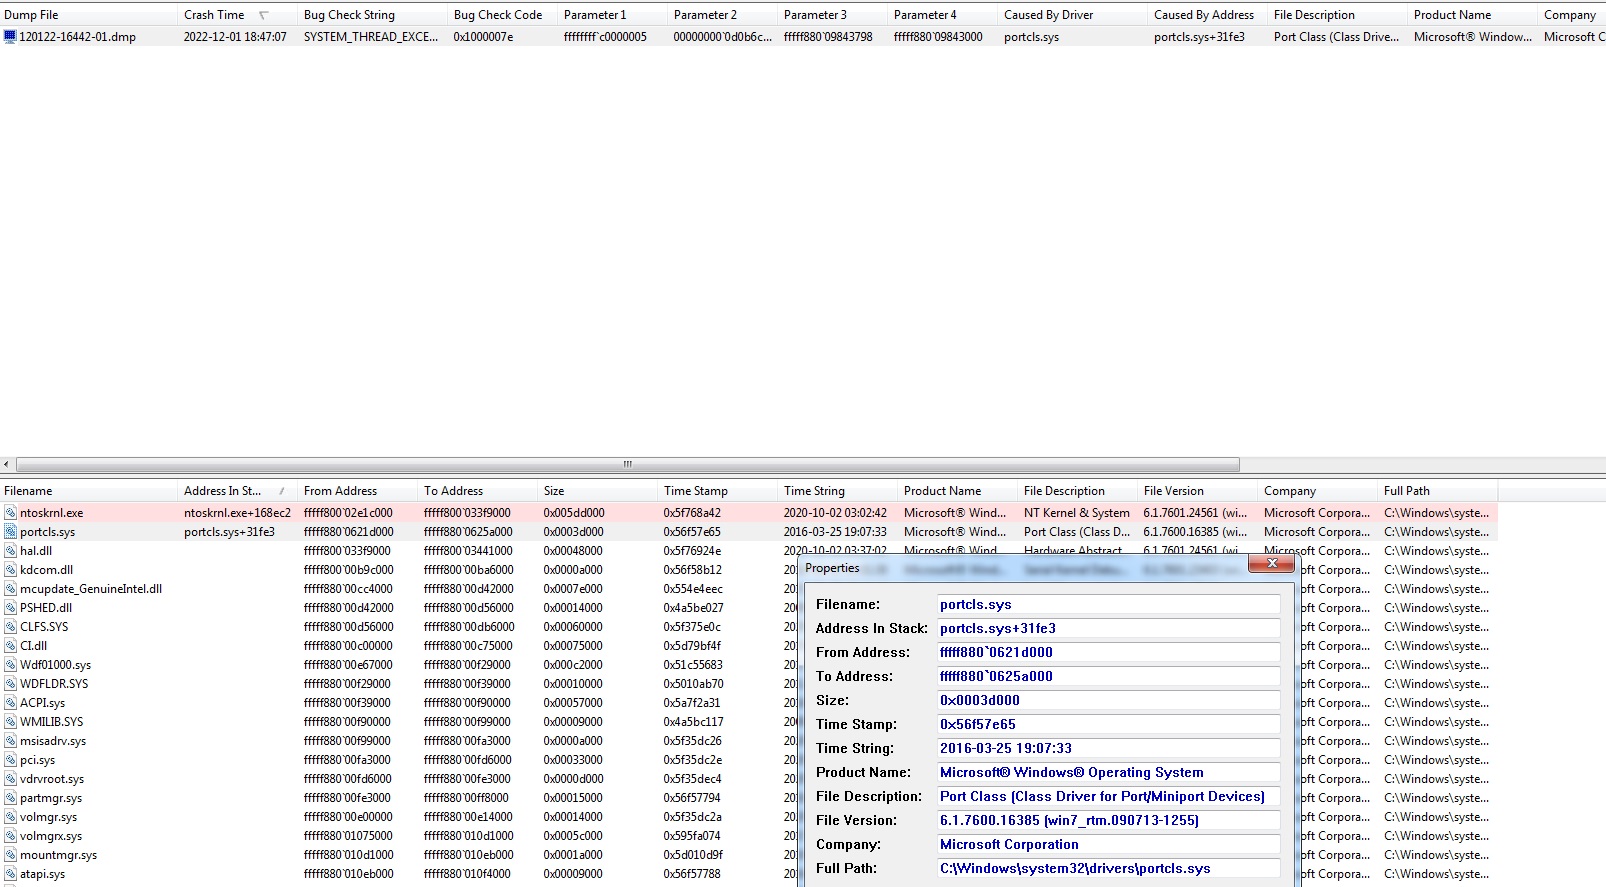Screen dimensions: 1606x887
Task: Select the 120122-16442-01.dmp dump file icon
Action: 10,37
